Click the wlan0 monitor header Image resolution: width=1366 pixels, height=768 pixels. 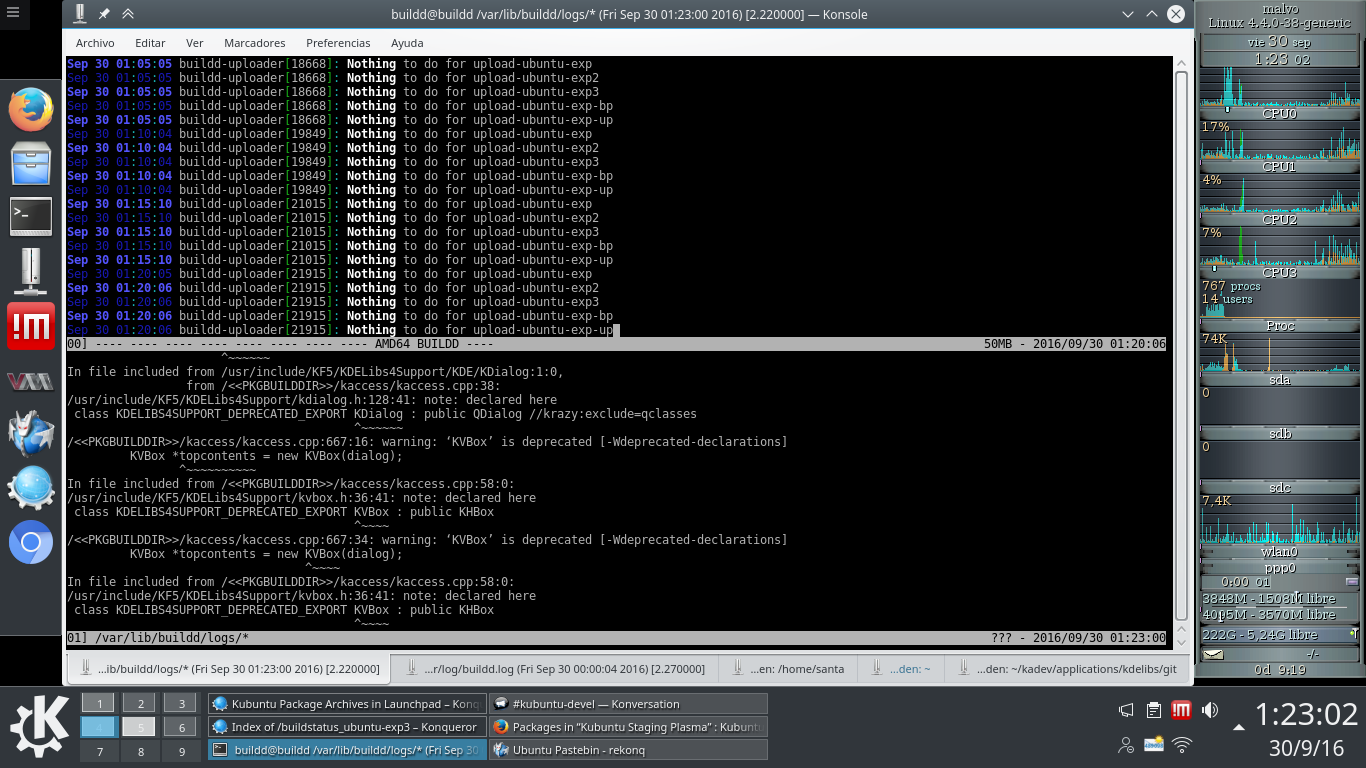point(1279,552)
